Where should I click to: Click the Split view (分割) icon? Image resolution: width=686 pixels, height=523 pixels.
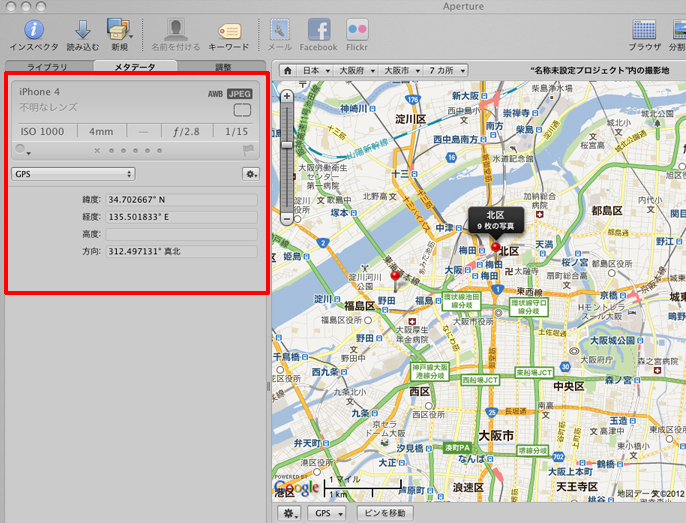point(679,30)
